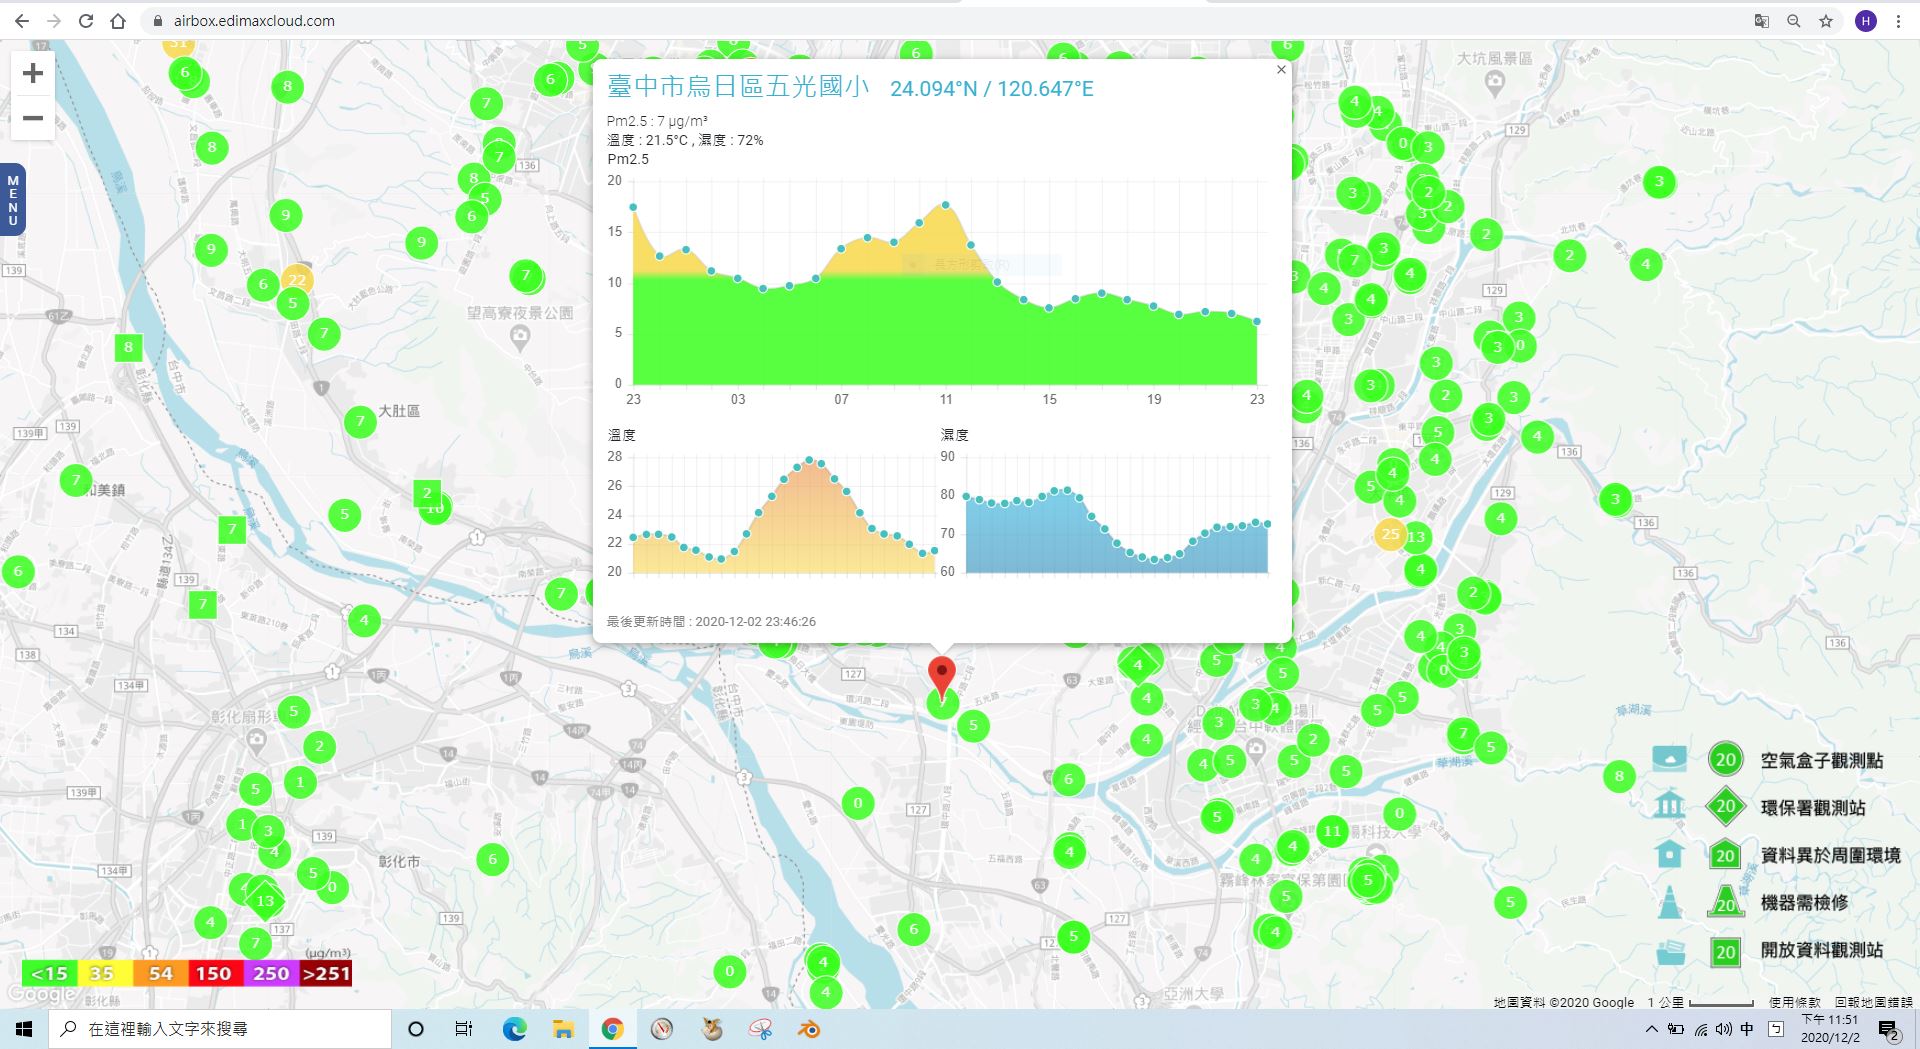Open the yellow 22 sensor marker
This screenshot has width=1920, height=1049.
click(x=297, y=281)
